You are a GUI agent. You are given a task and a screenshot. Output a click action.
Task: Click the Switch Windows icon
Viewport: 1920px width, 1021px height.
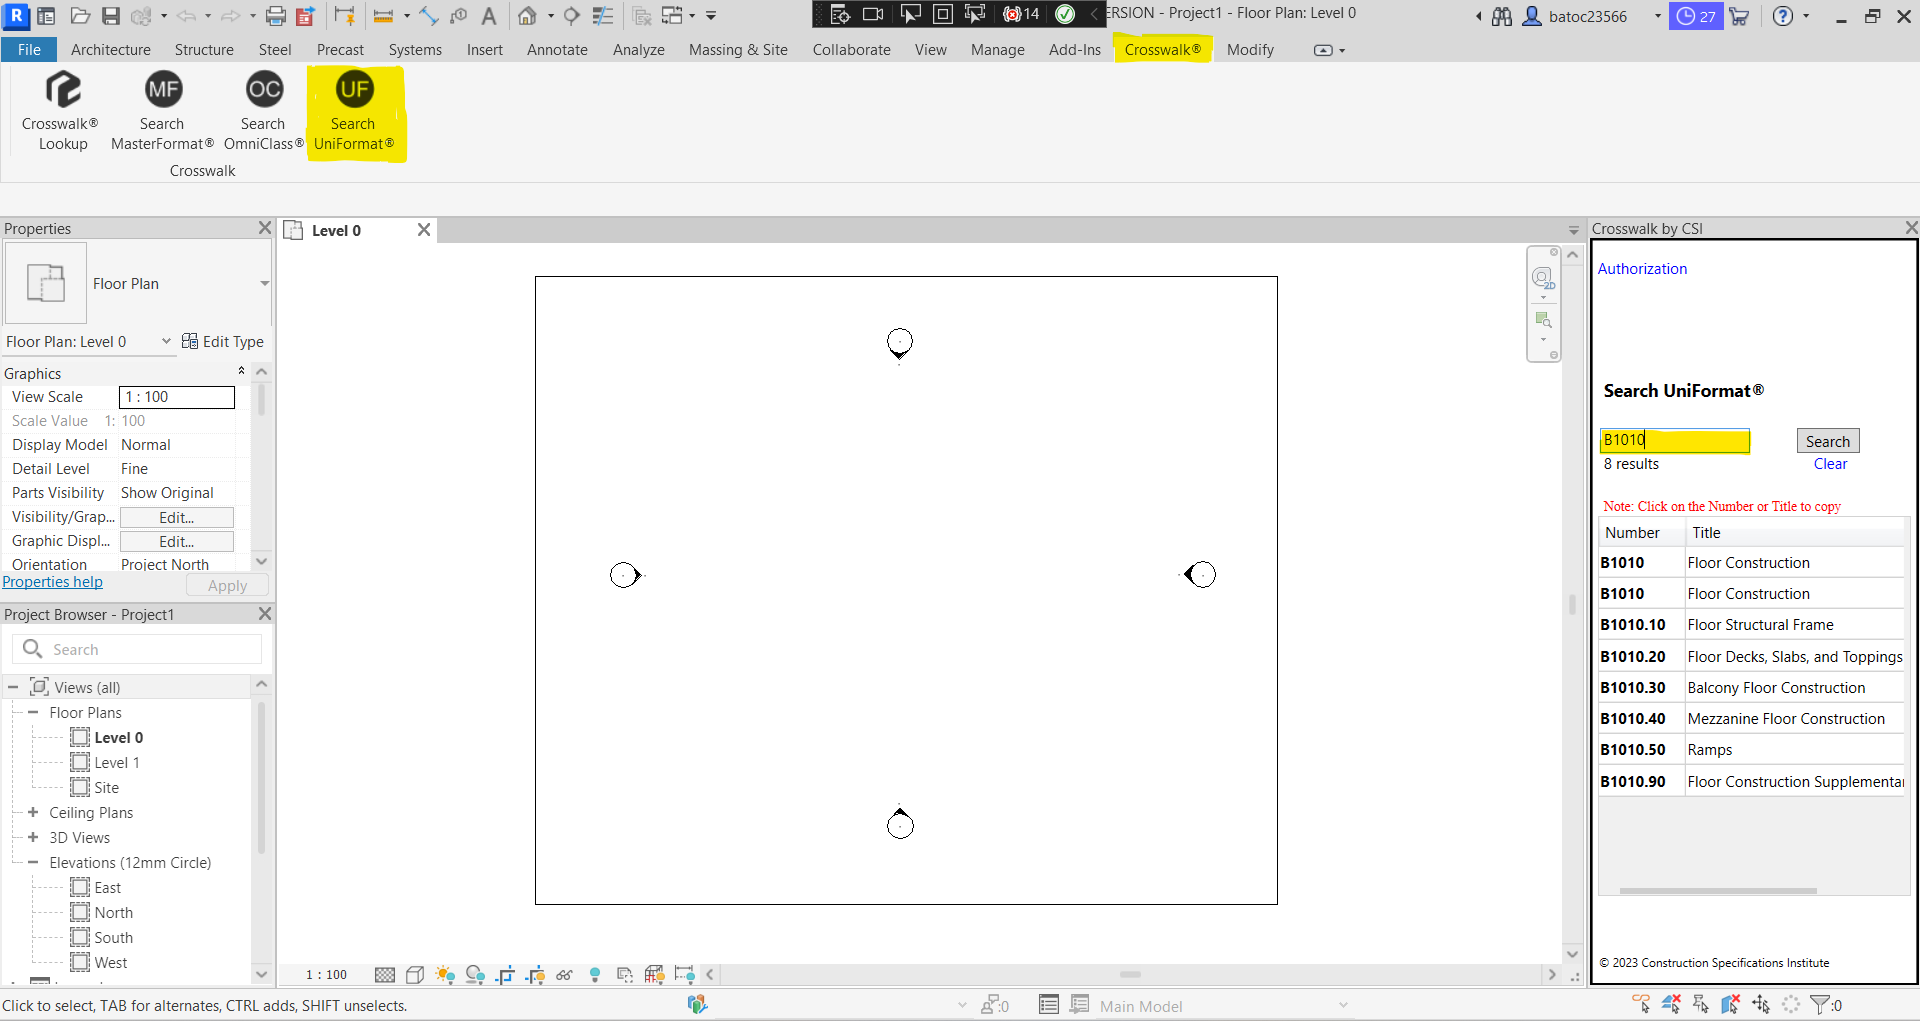click(672, 16)
